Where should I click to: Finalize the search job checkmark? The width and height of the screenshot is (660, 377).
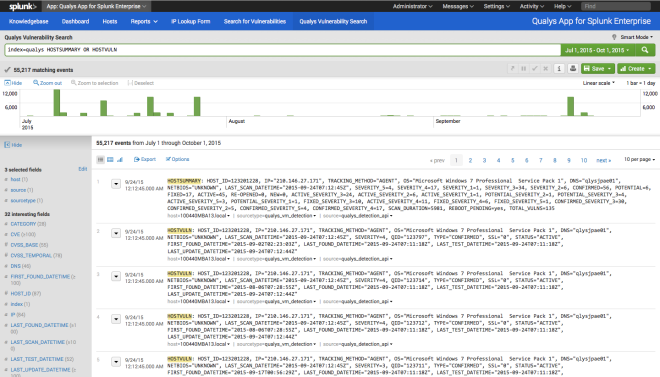click(x=534, y=69)
